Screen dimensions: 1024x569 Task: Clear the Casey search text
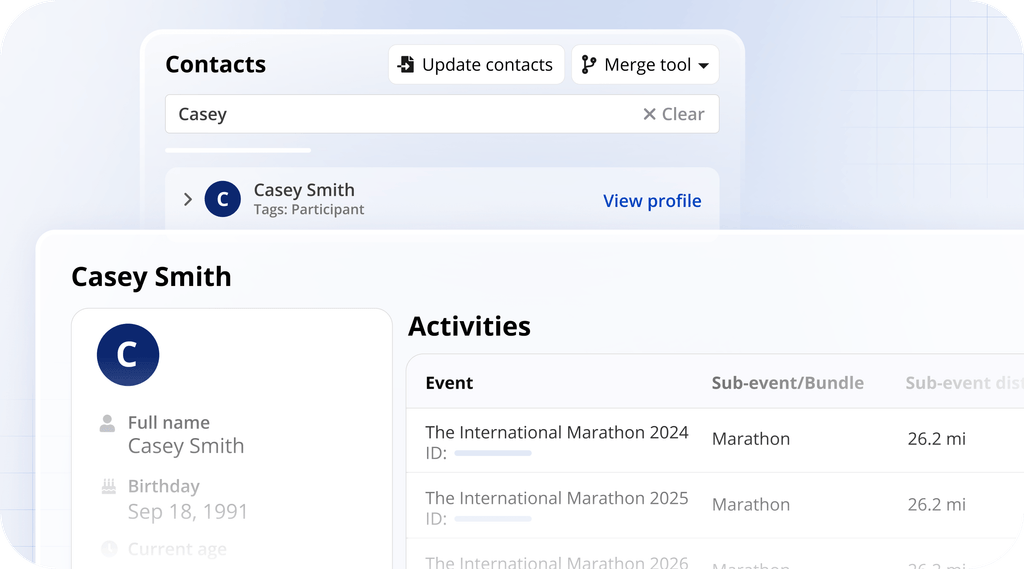(673, 114)
